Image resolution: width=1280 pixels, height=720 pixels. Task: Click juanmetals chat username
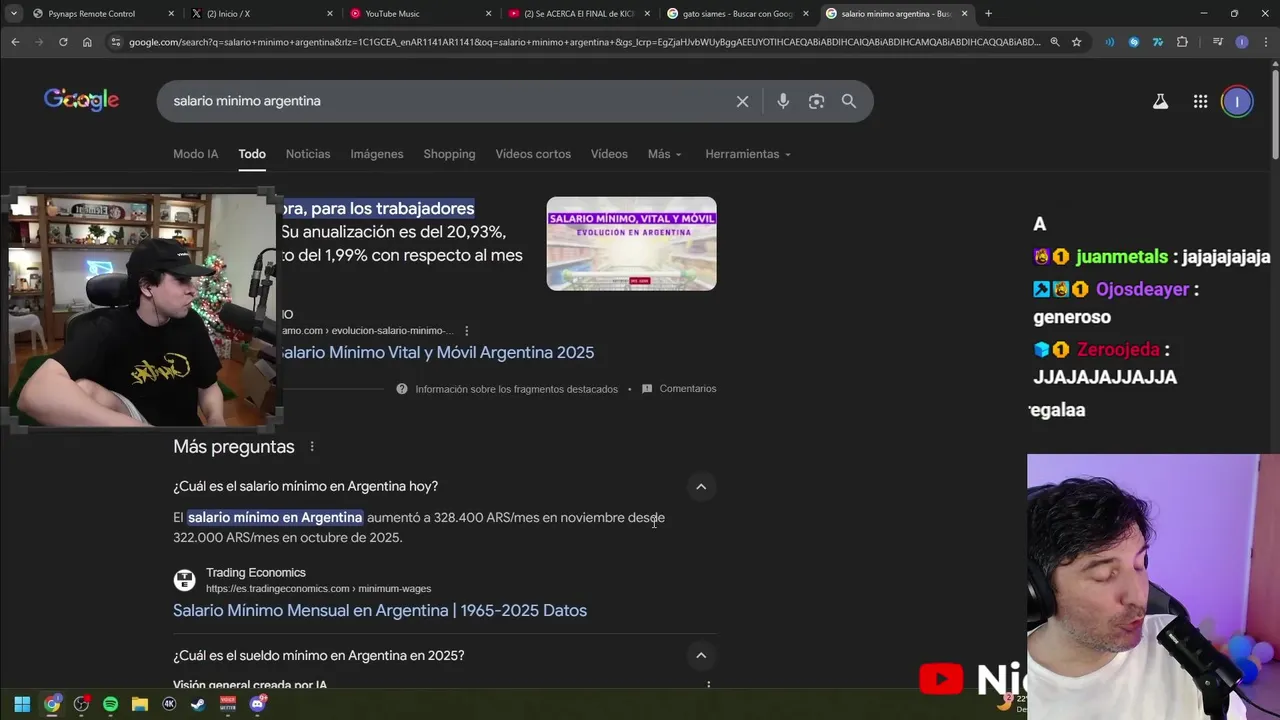[x=1122, y=257]
